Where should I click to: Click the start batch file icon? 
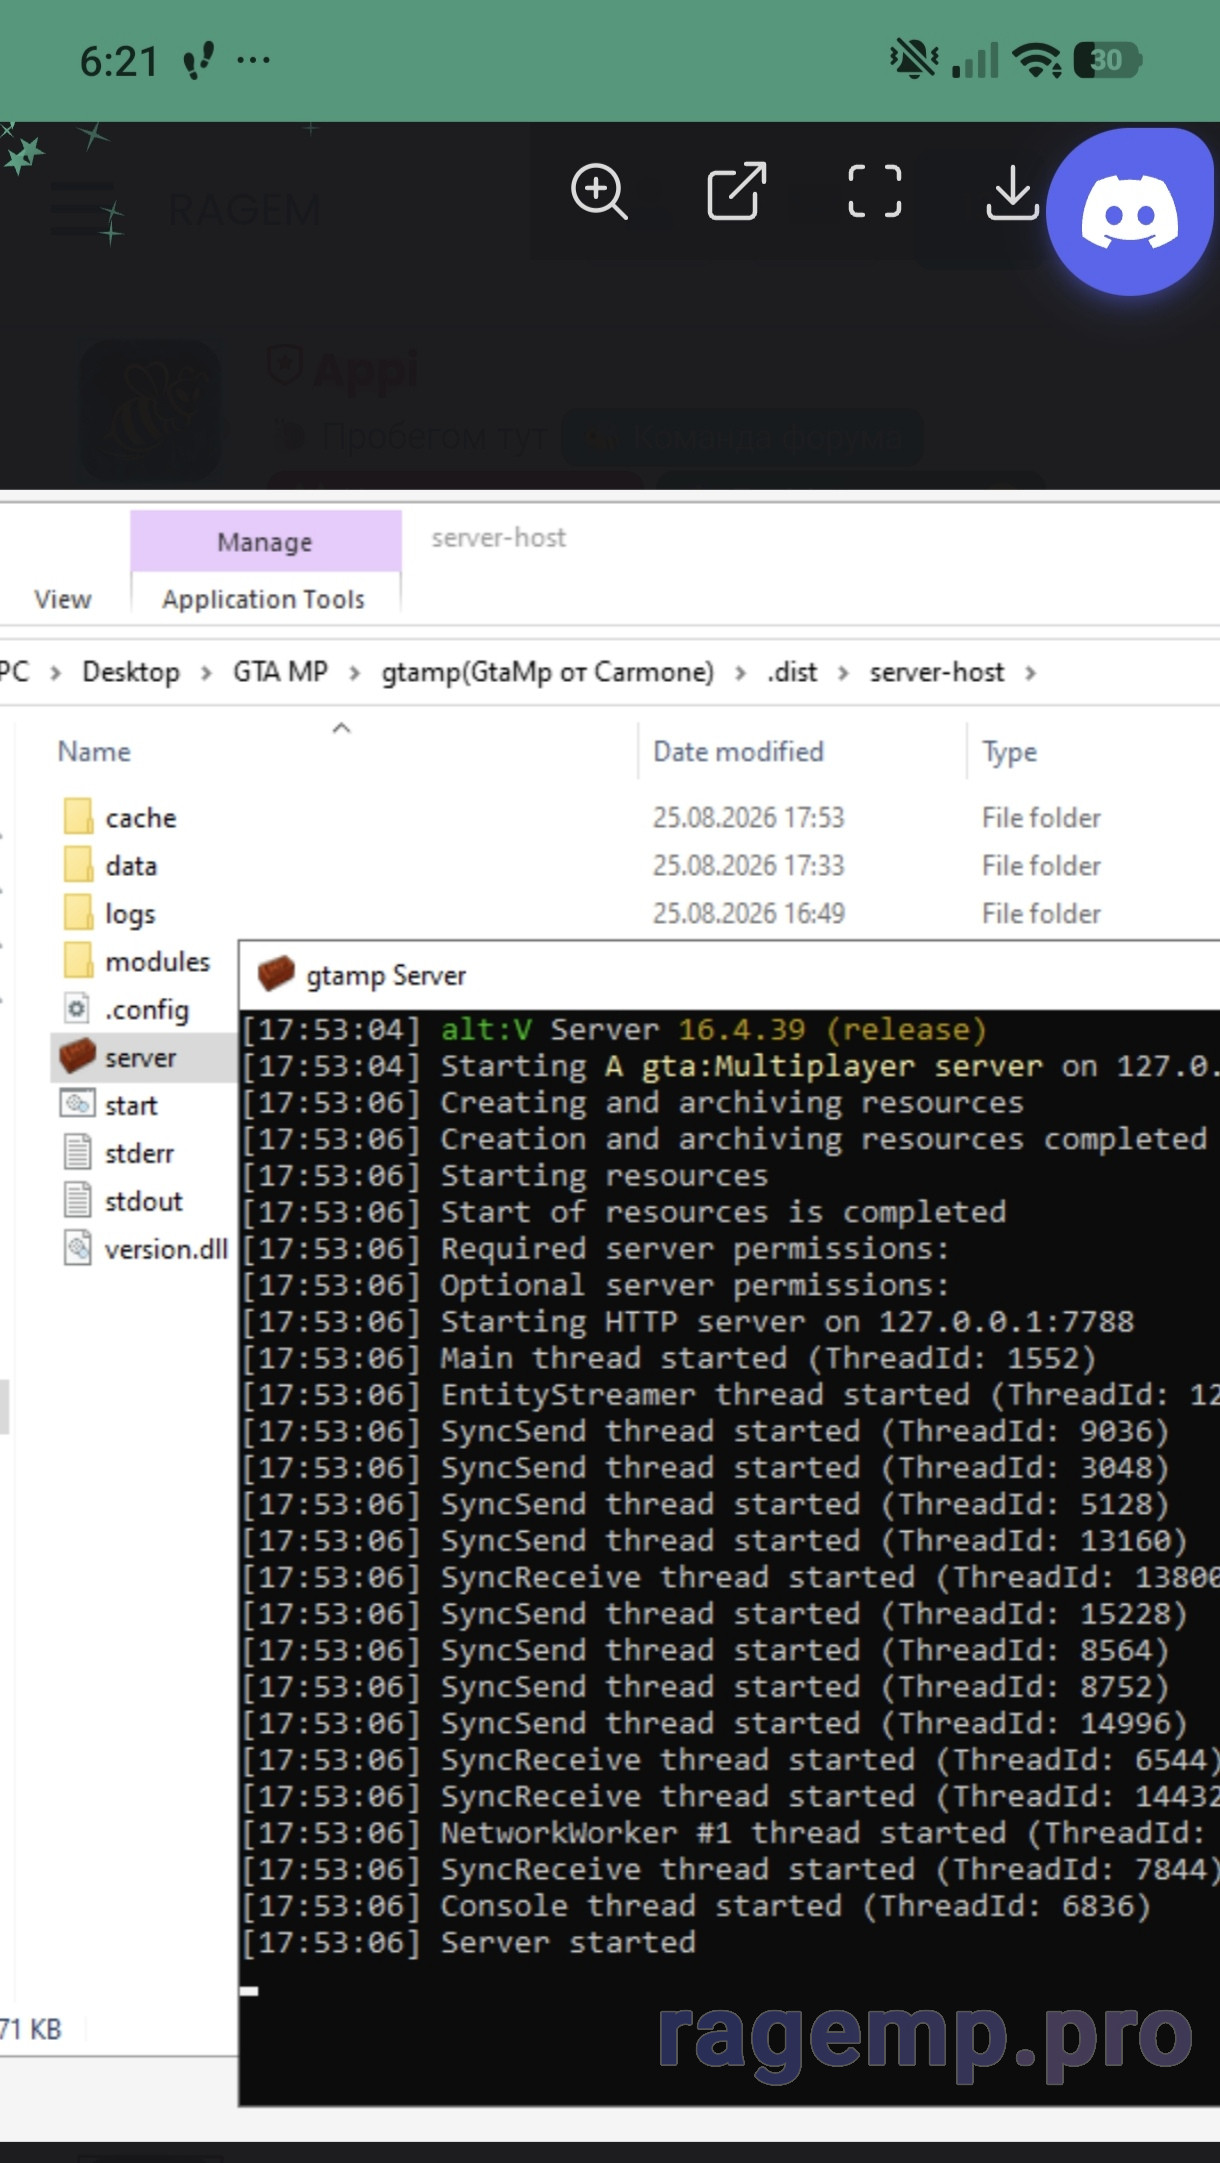click(77, 1104)
